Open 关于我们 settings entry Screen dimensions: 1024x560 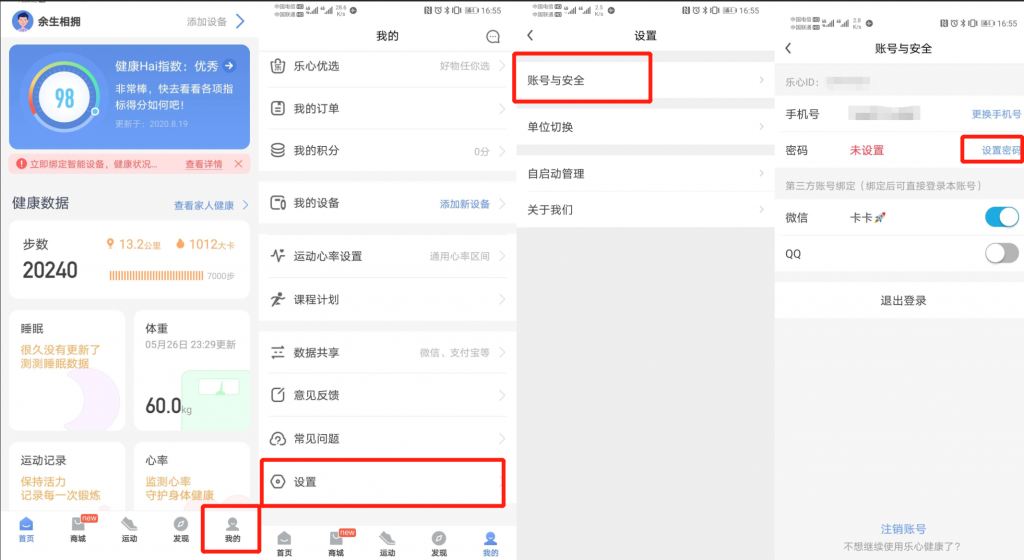[645, 210]
